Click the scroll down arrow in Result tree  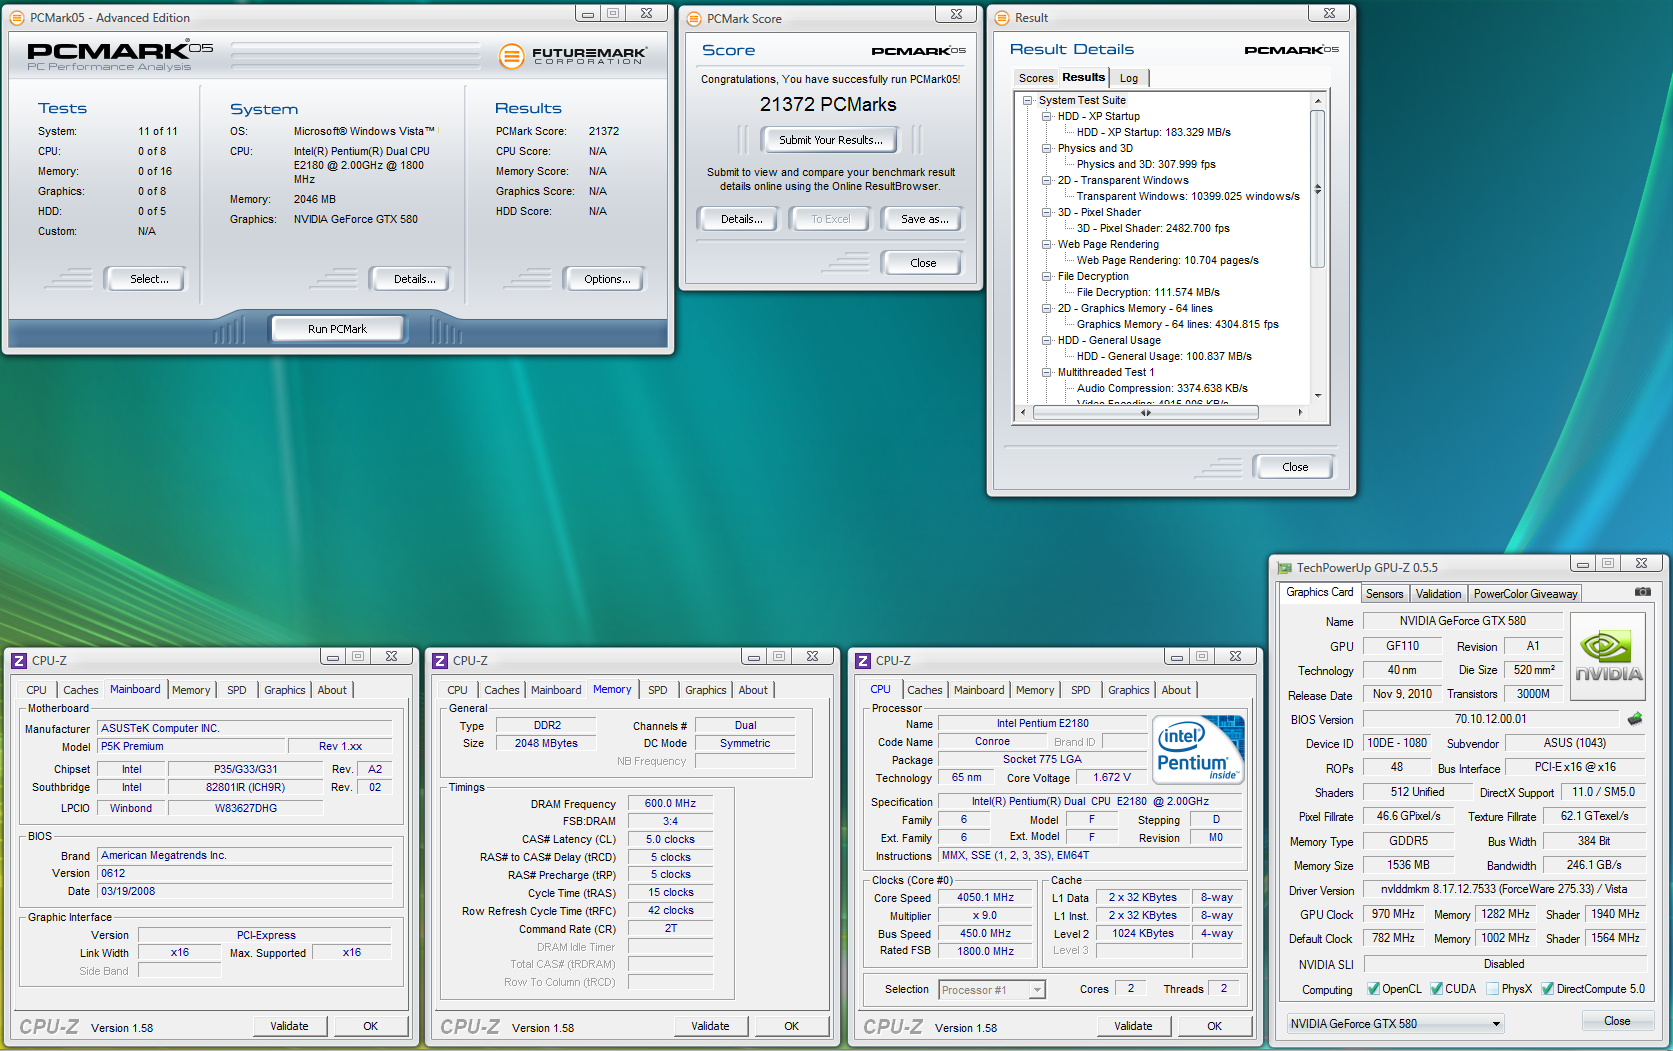[x=1317, y=396]
